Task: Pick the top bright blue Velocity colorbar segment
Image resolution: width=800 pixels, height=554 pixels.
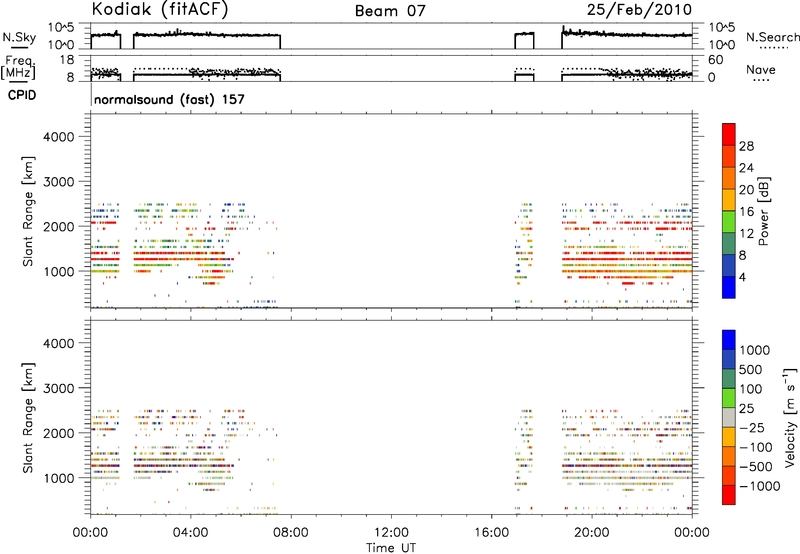Action: [729, 340]
